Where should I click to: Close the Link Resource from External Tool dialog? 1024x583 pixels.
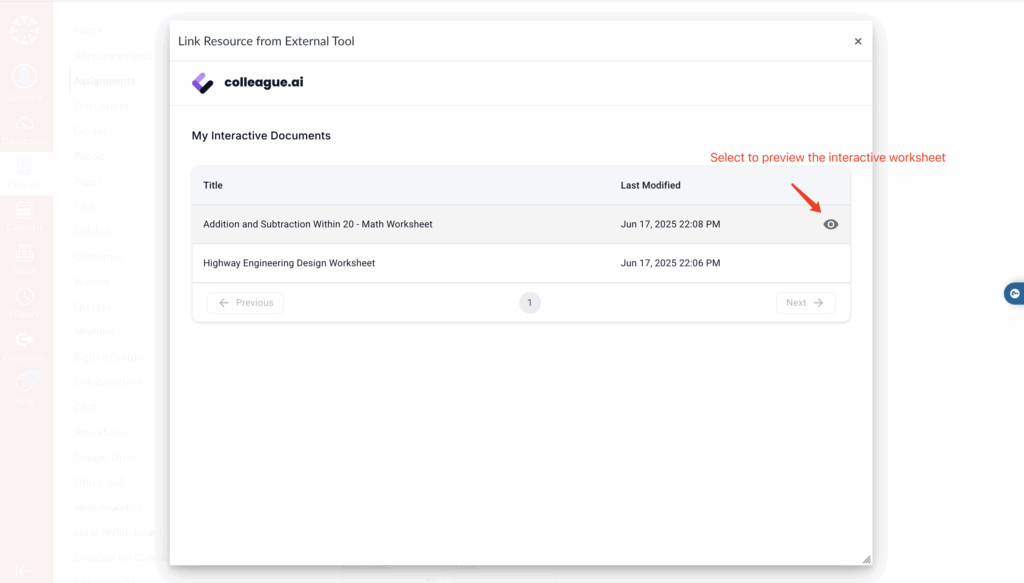(x=857, y=42)
